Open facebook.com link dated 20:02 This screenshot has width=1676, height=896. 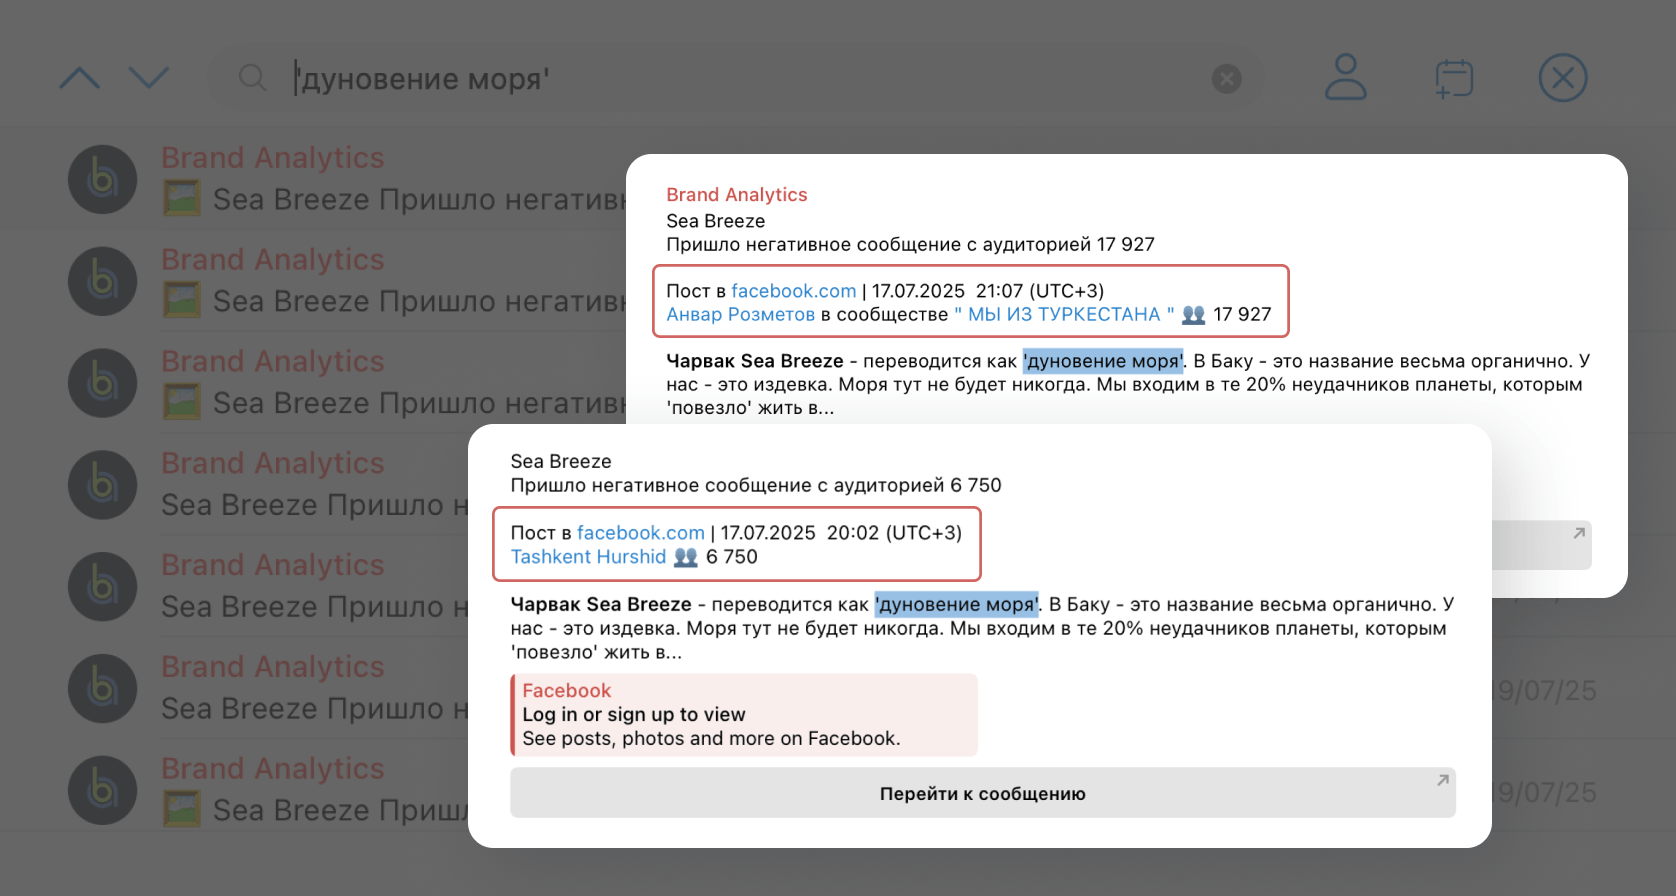point(641,533)
